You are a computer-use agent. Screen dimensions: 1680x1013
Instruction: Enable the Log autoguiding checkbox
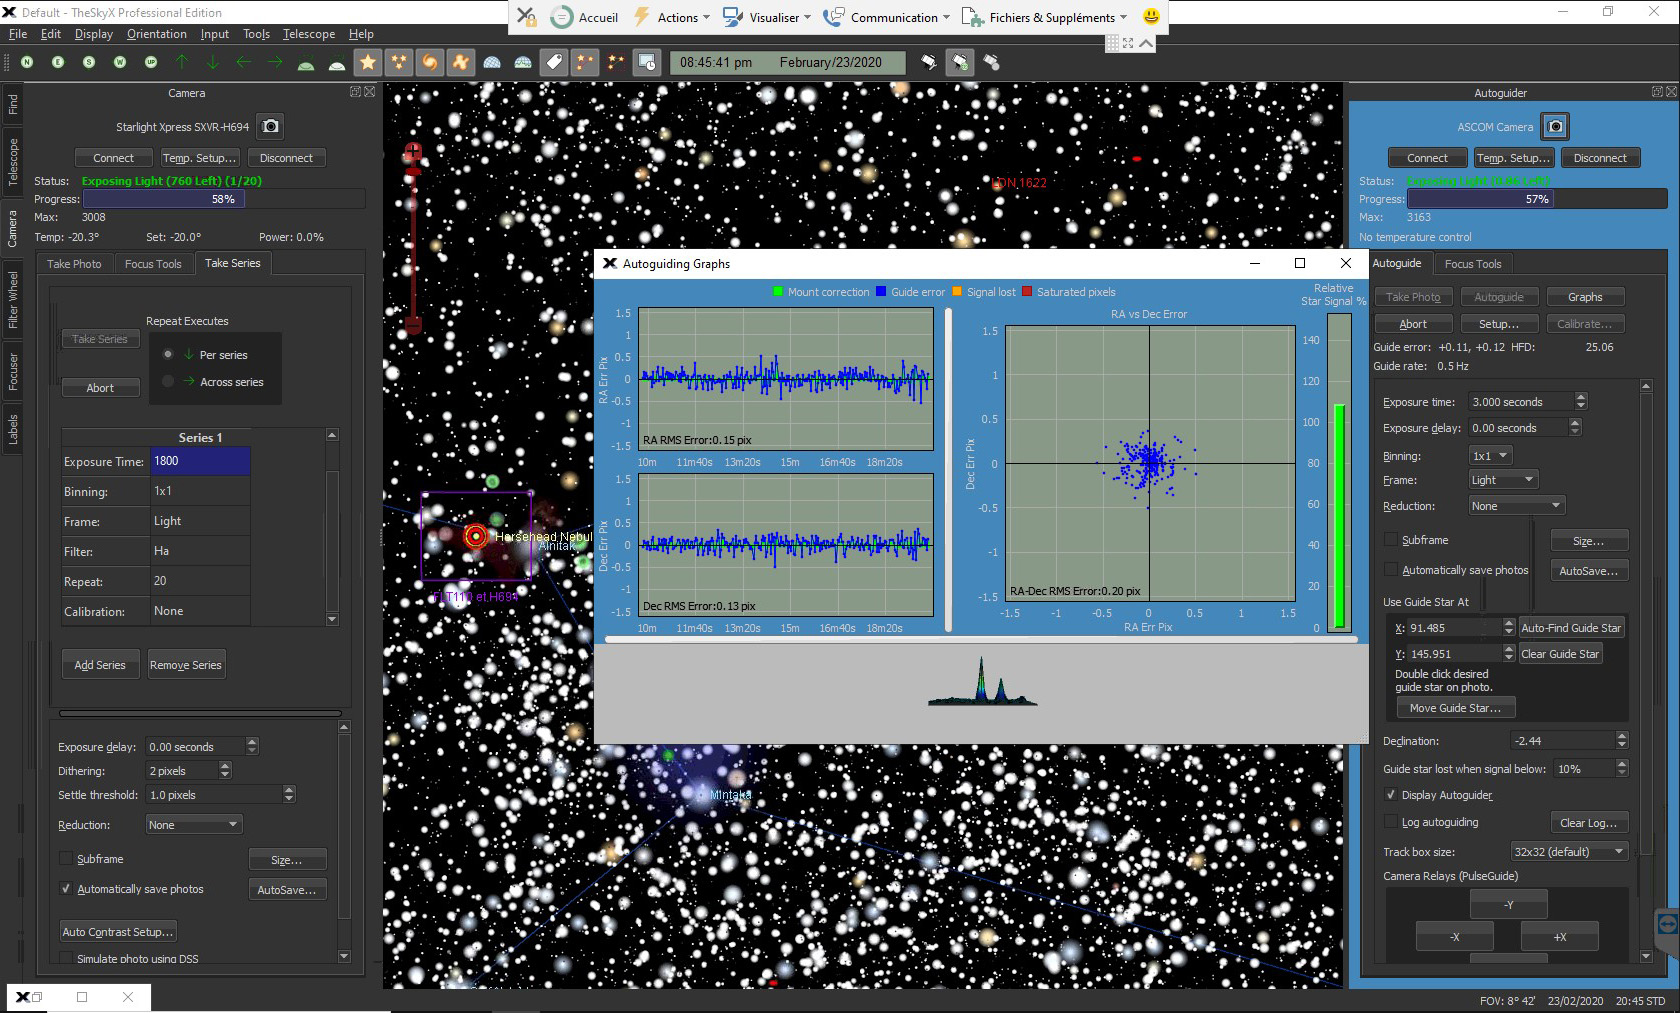click(1390, 821)
